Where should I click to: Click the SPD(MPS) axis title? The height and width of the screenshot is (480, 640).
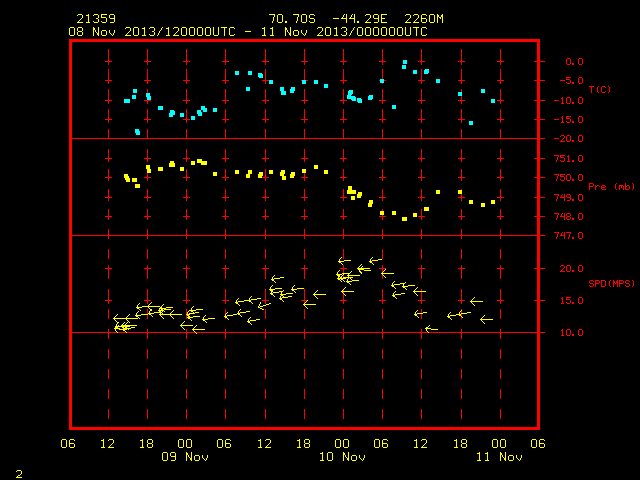tap(611, 283)
